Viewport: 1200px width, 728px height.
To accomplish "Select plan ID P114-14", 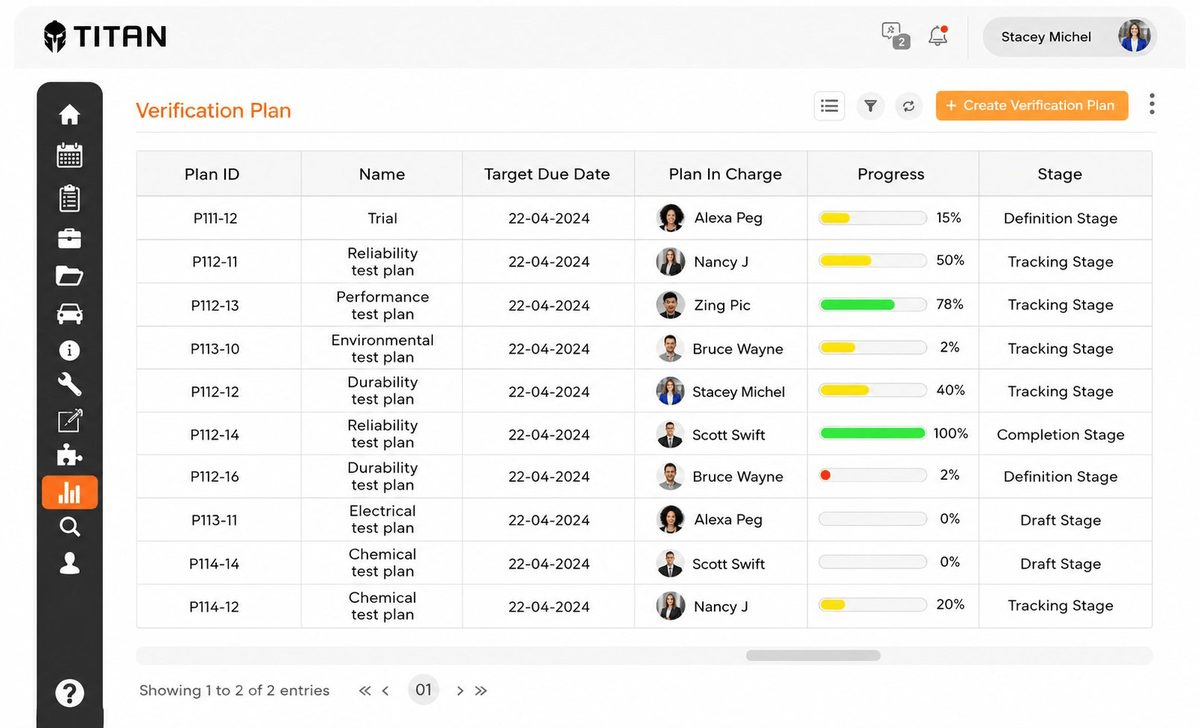I will [215, 564].
